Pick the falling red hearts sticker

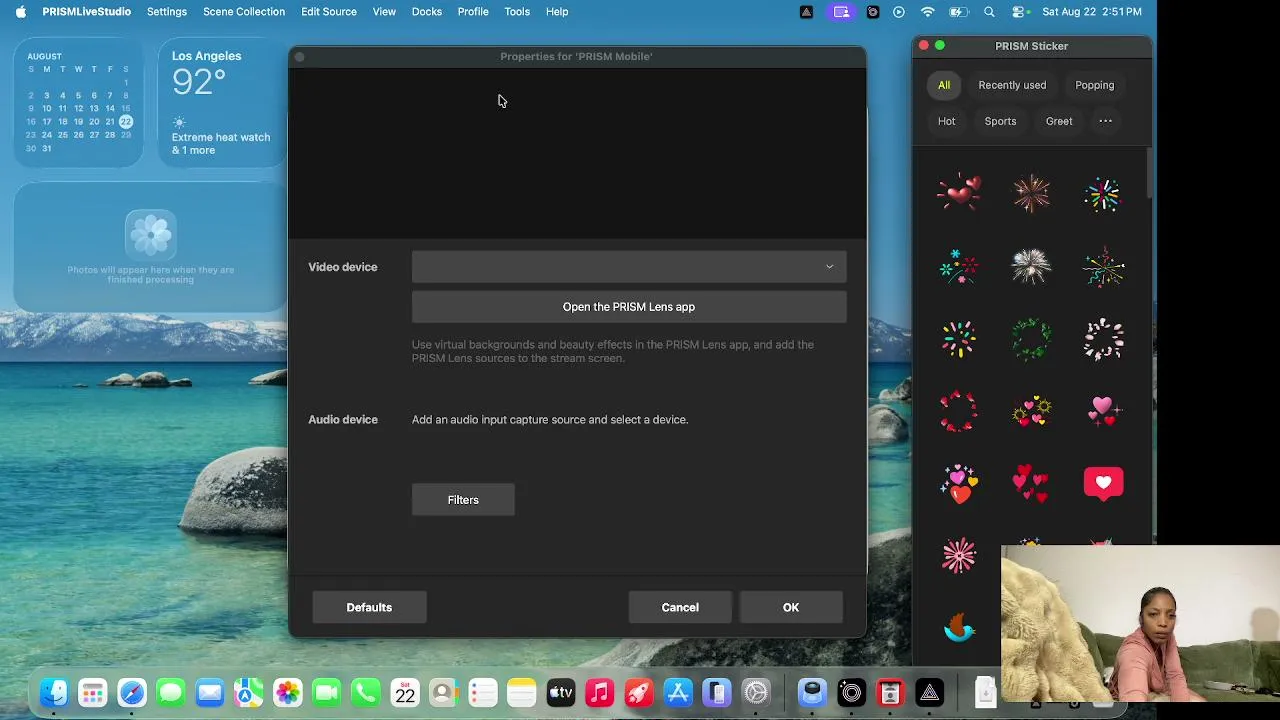point(1031,484)
